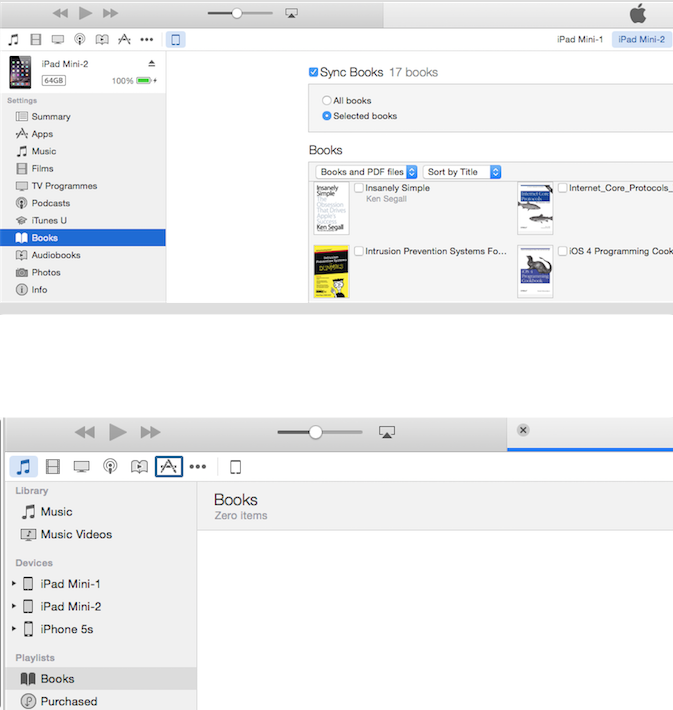Open the TV Programmes settings section

[83, 186]
